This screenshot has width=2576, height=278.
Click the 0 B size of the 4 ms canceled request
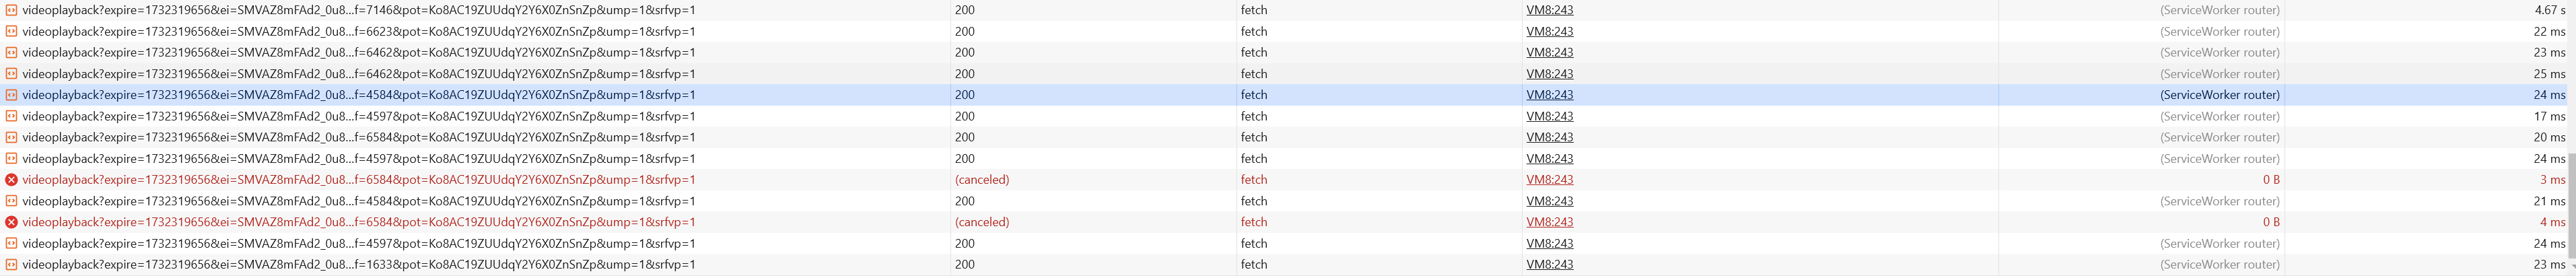tap(2271, 222)
